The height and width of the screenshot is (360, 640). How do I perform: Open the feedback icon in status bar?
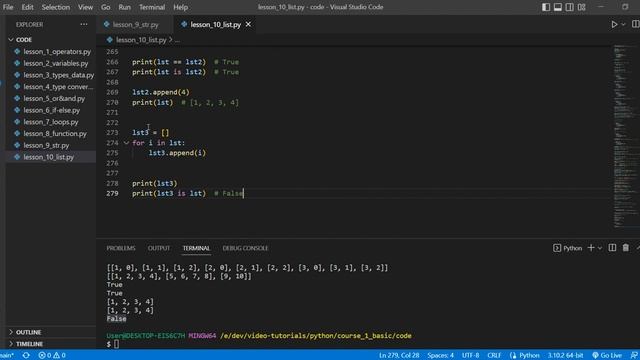(x=634, y=356)
